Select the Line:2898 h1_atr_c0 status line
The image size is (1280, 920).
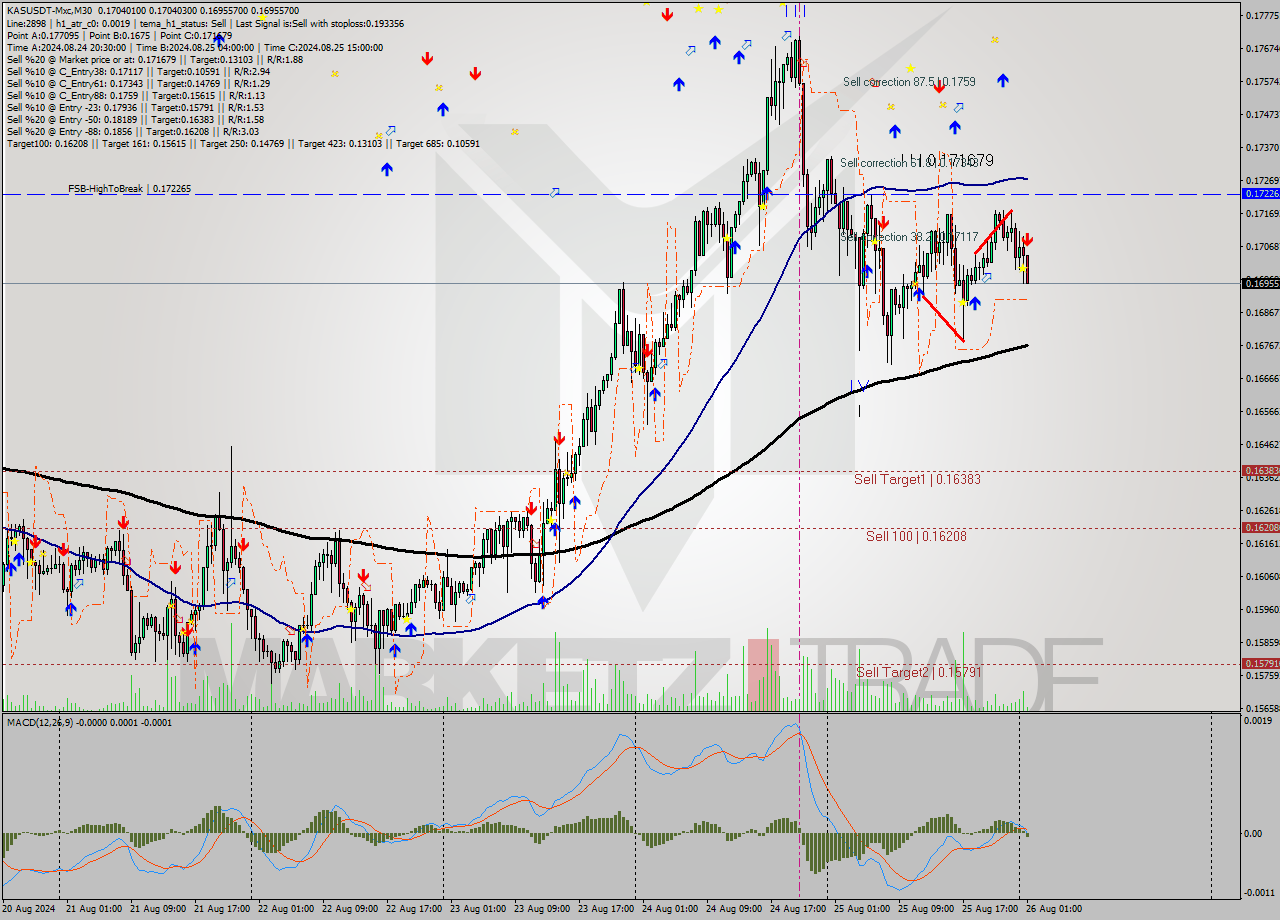coord(205,23)
